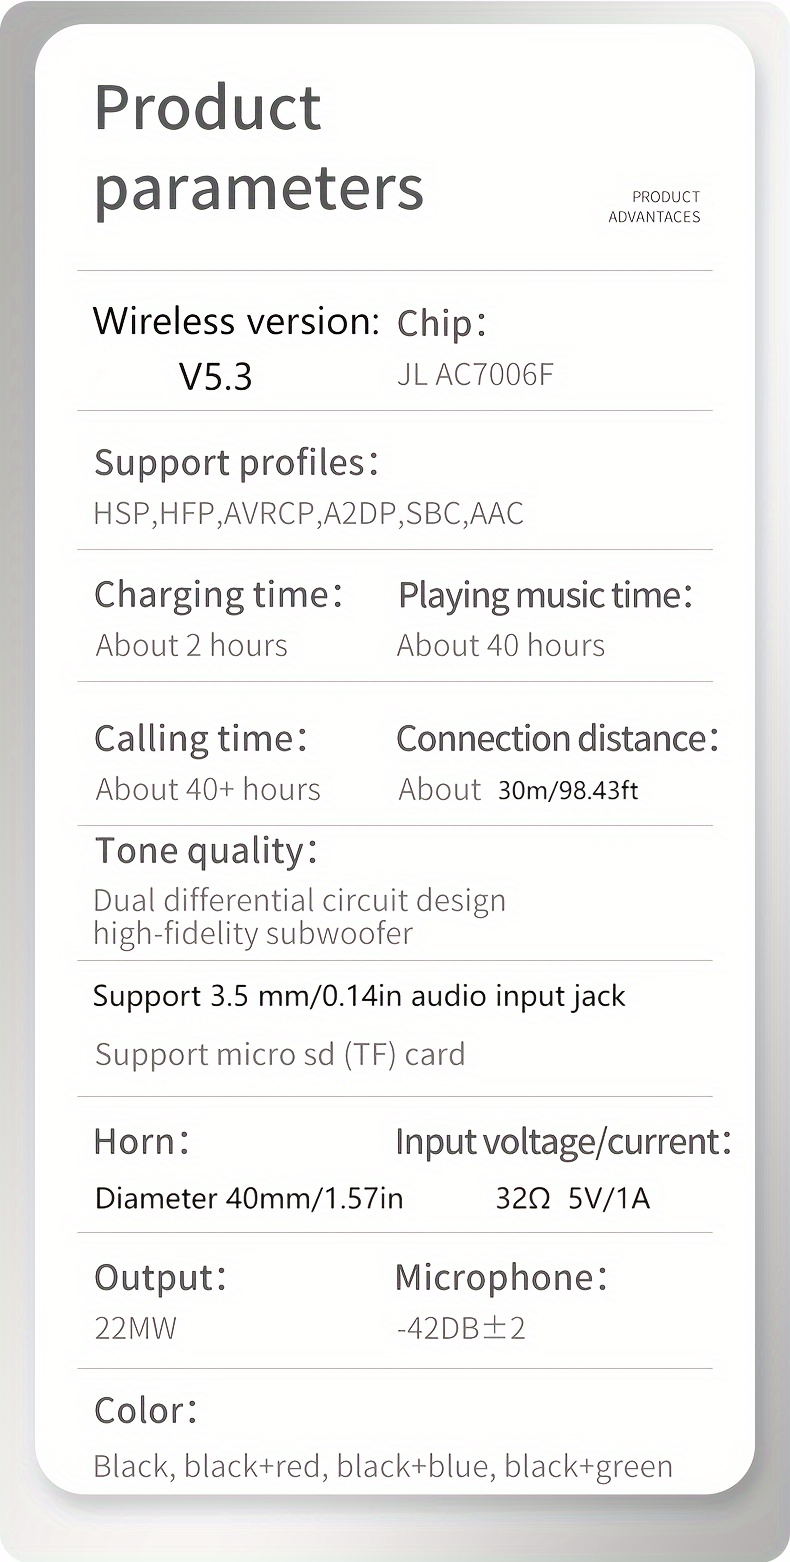Select the "Support profiles:" heading
The width and height of the screenshot is (790, 1562).
[237, 463]
